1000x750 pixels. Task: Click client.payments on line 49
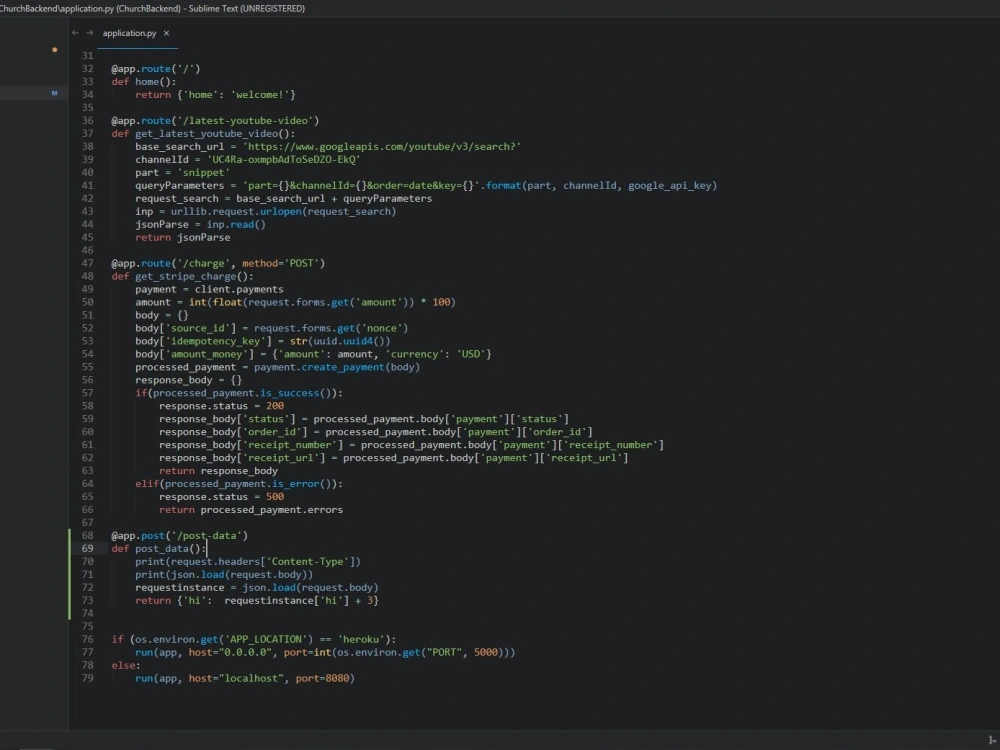click(x=239, y=289)
